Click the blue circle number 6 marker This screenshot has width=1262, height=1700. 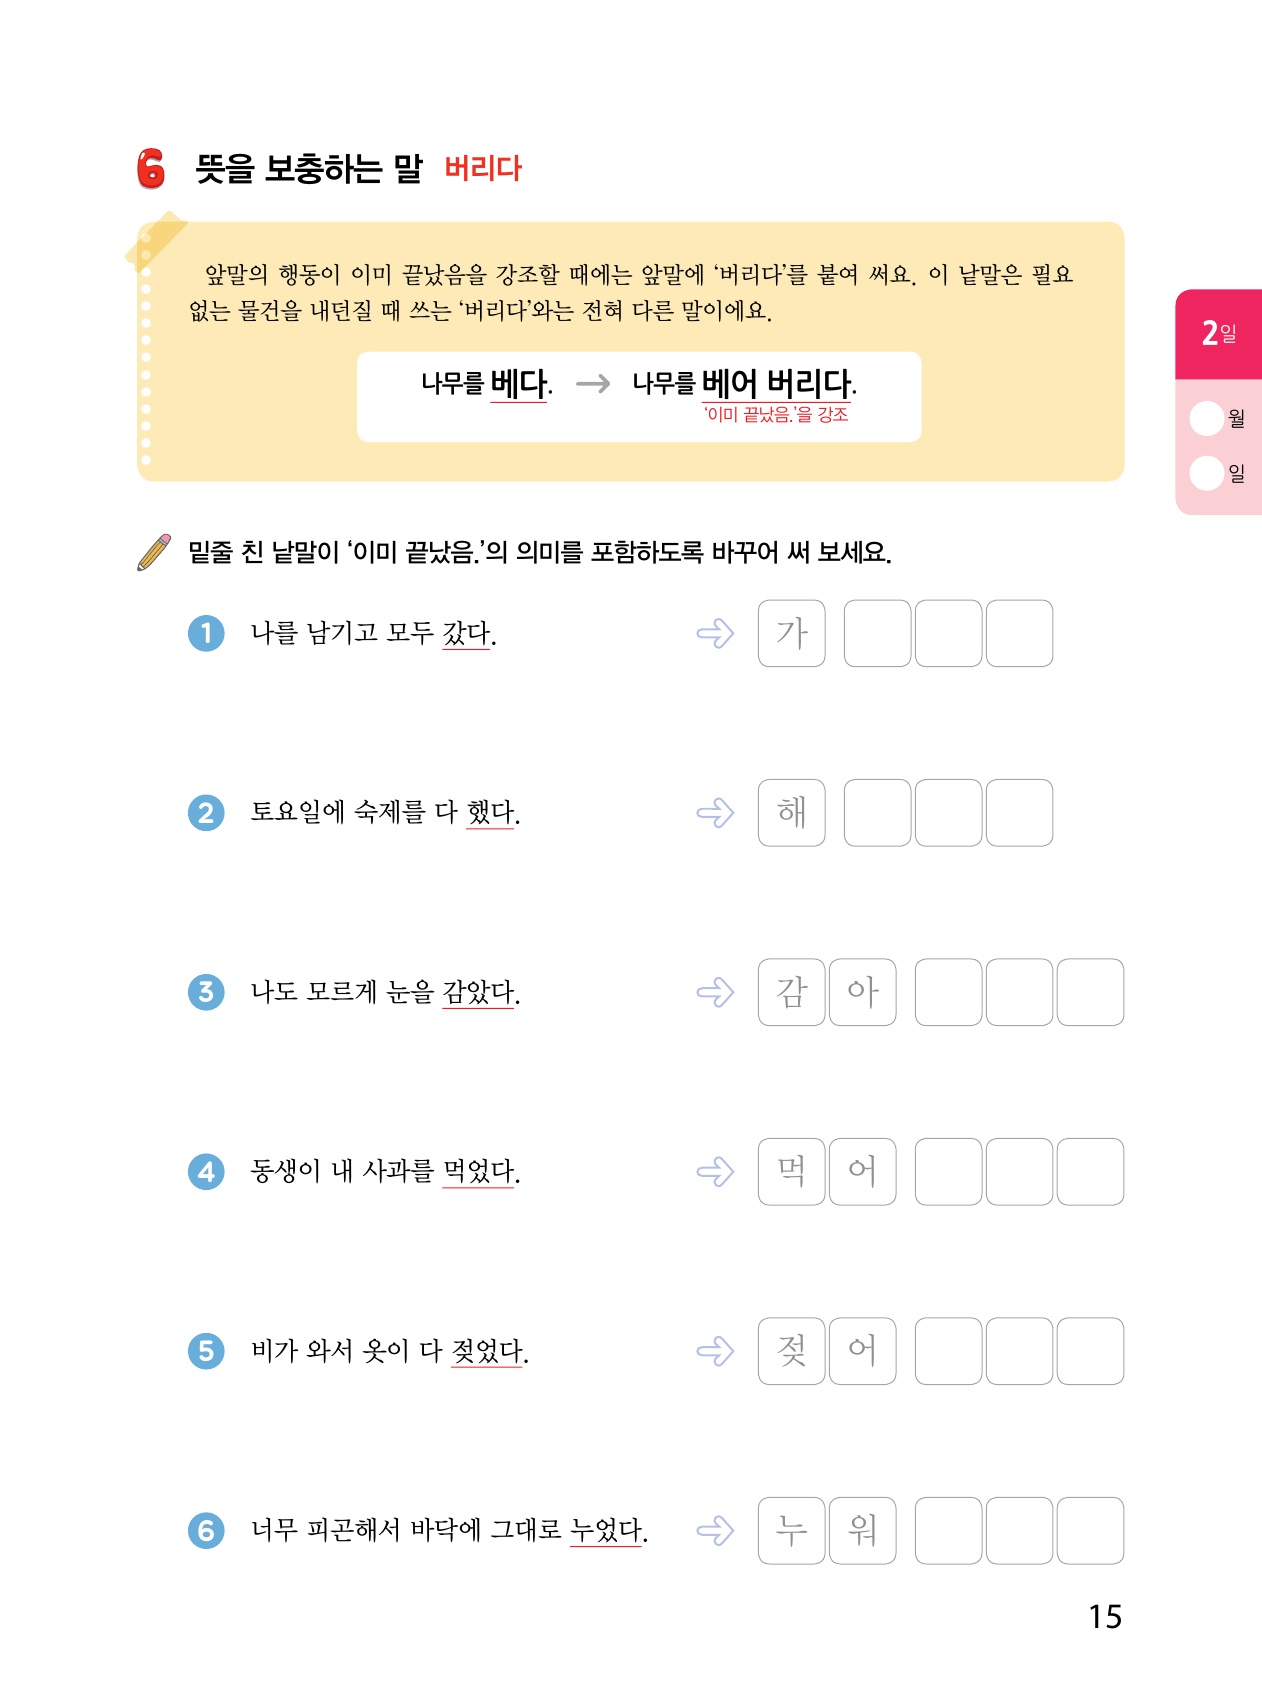click(x=206, y=1530)
